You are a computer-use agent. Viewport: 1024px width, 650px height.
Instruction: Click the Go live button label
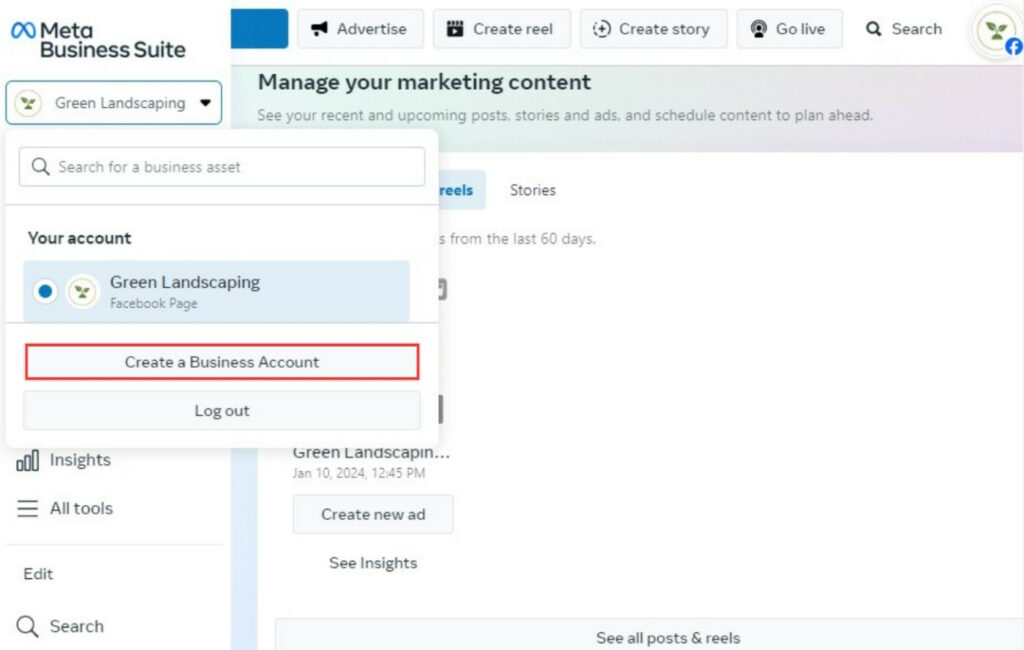(x=800, y=29)
